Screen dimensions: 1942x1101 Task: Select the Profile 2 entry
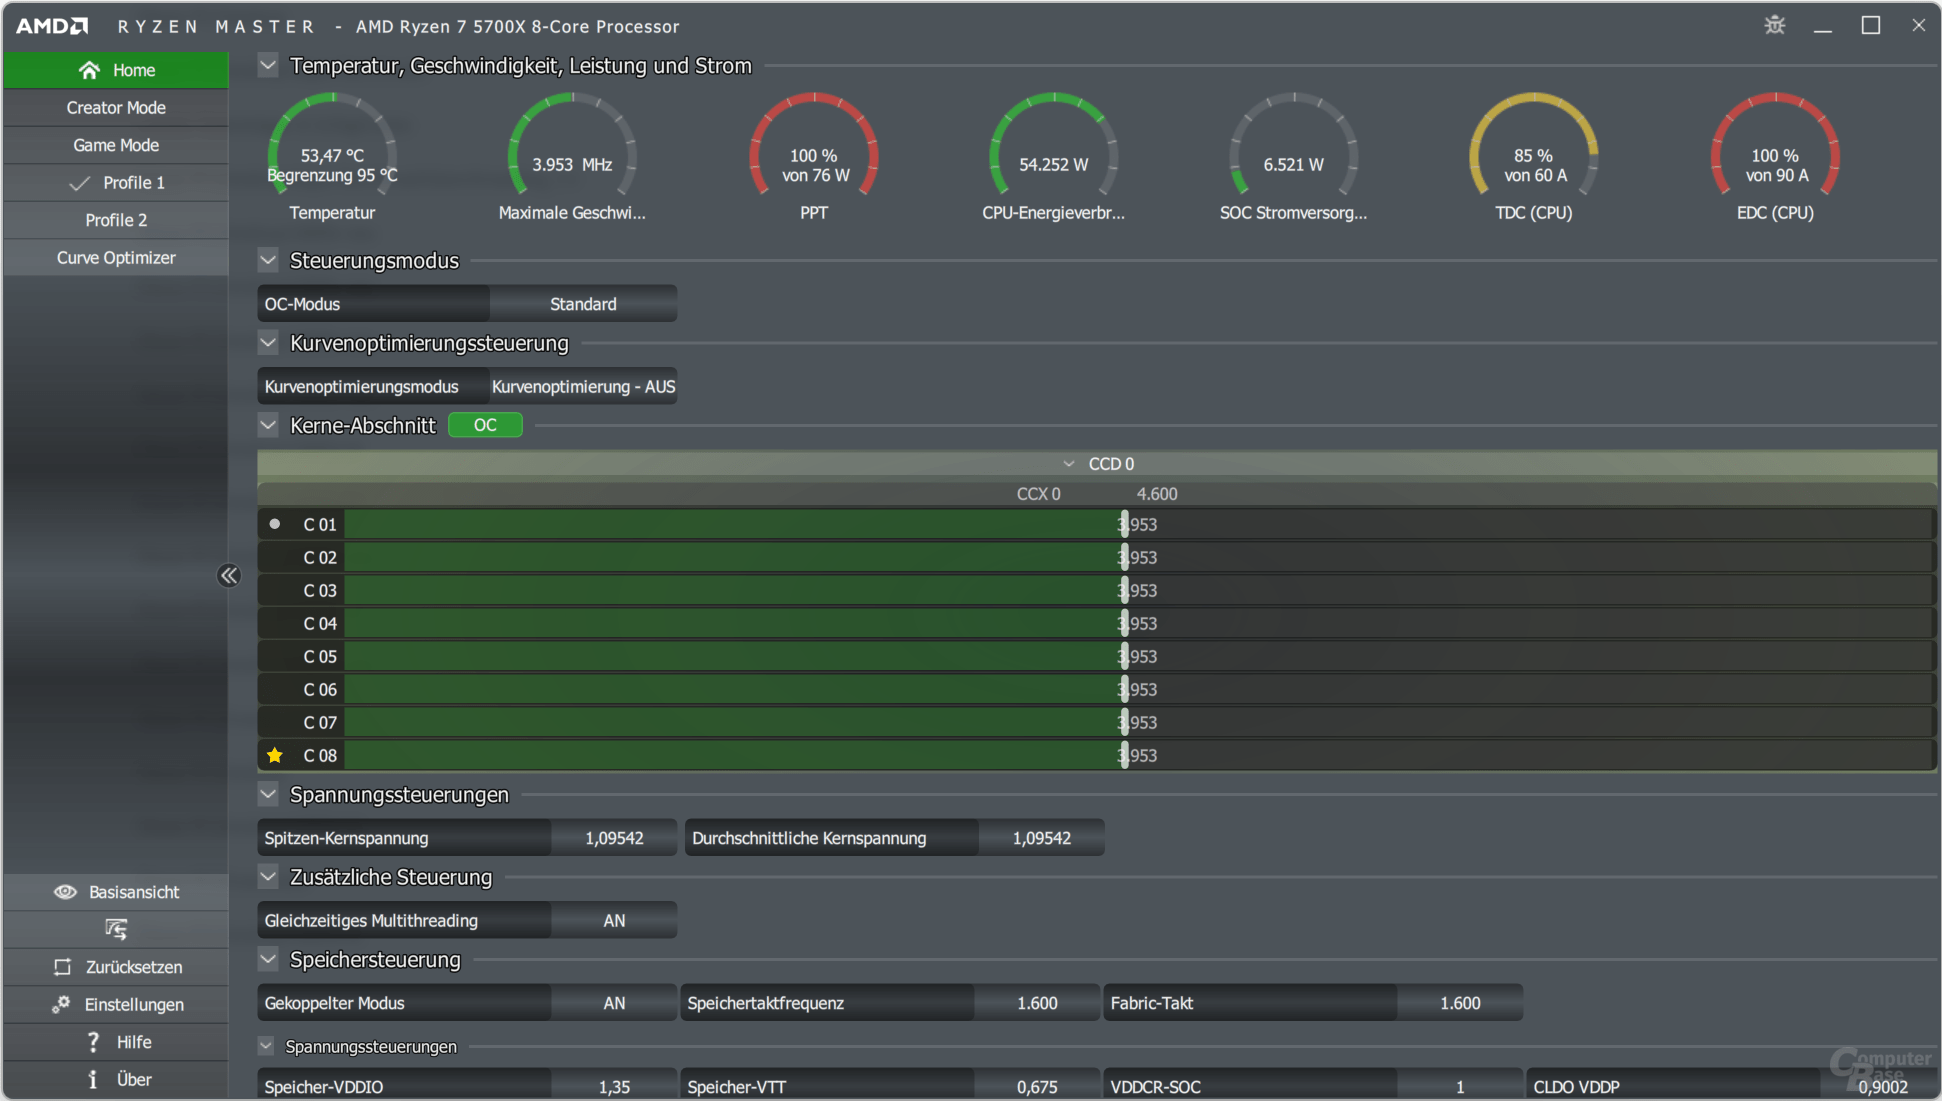click(116, 220)
